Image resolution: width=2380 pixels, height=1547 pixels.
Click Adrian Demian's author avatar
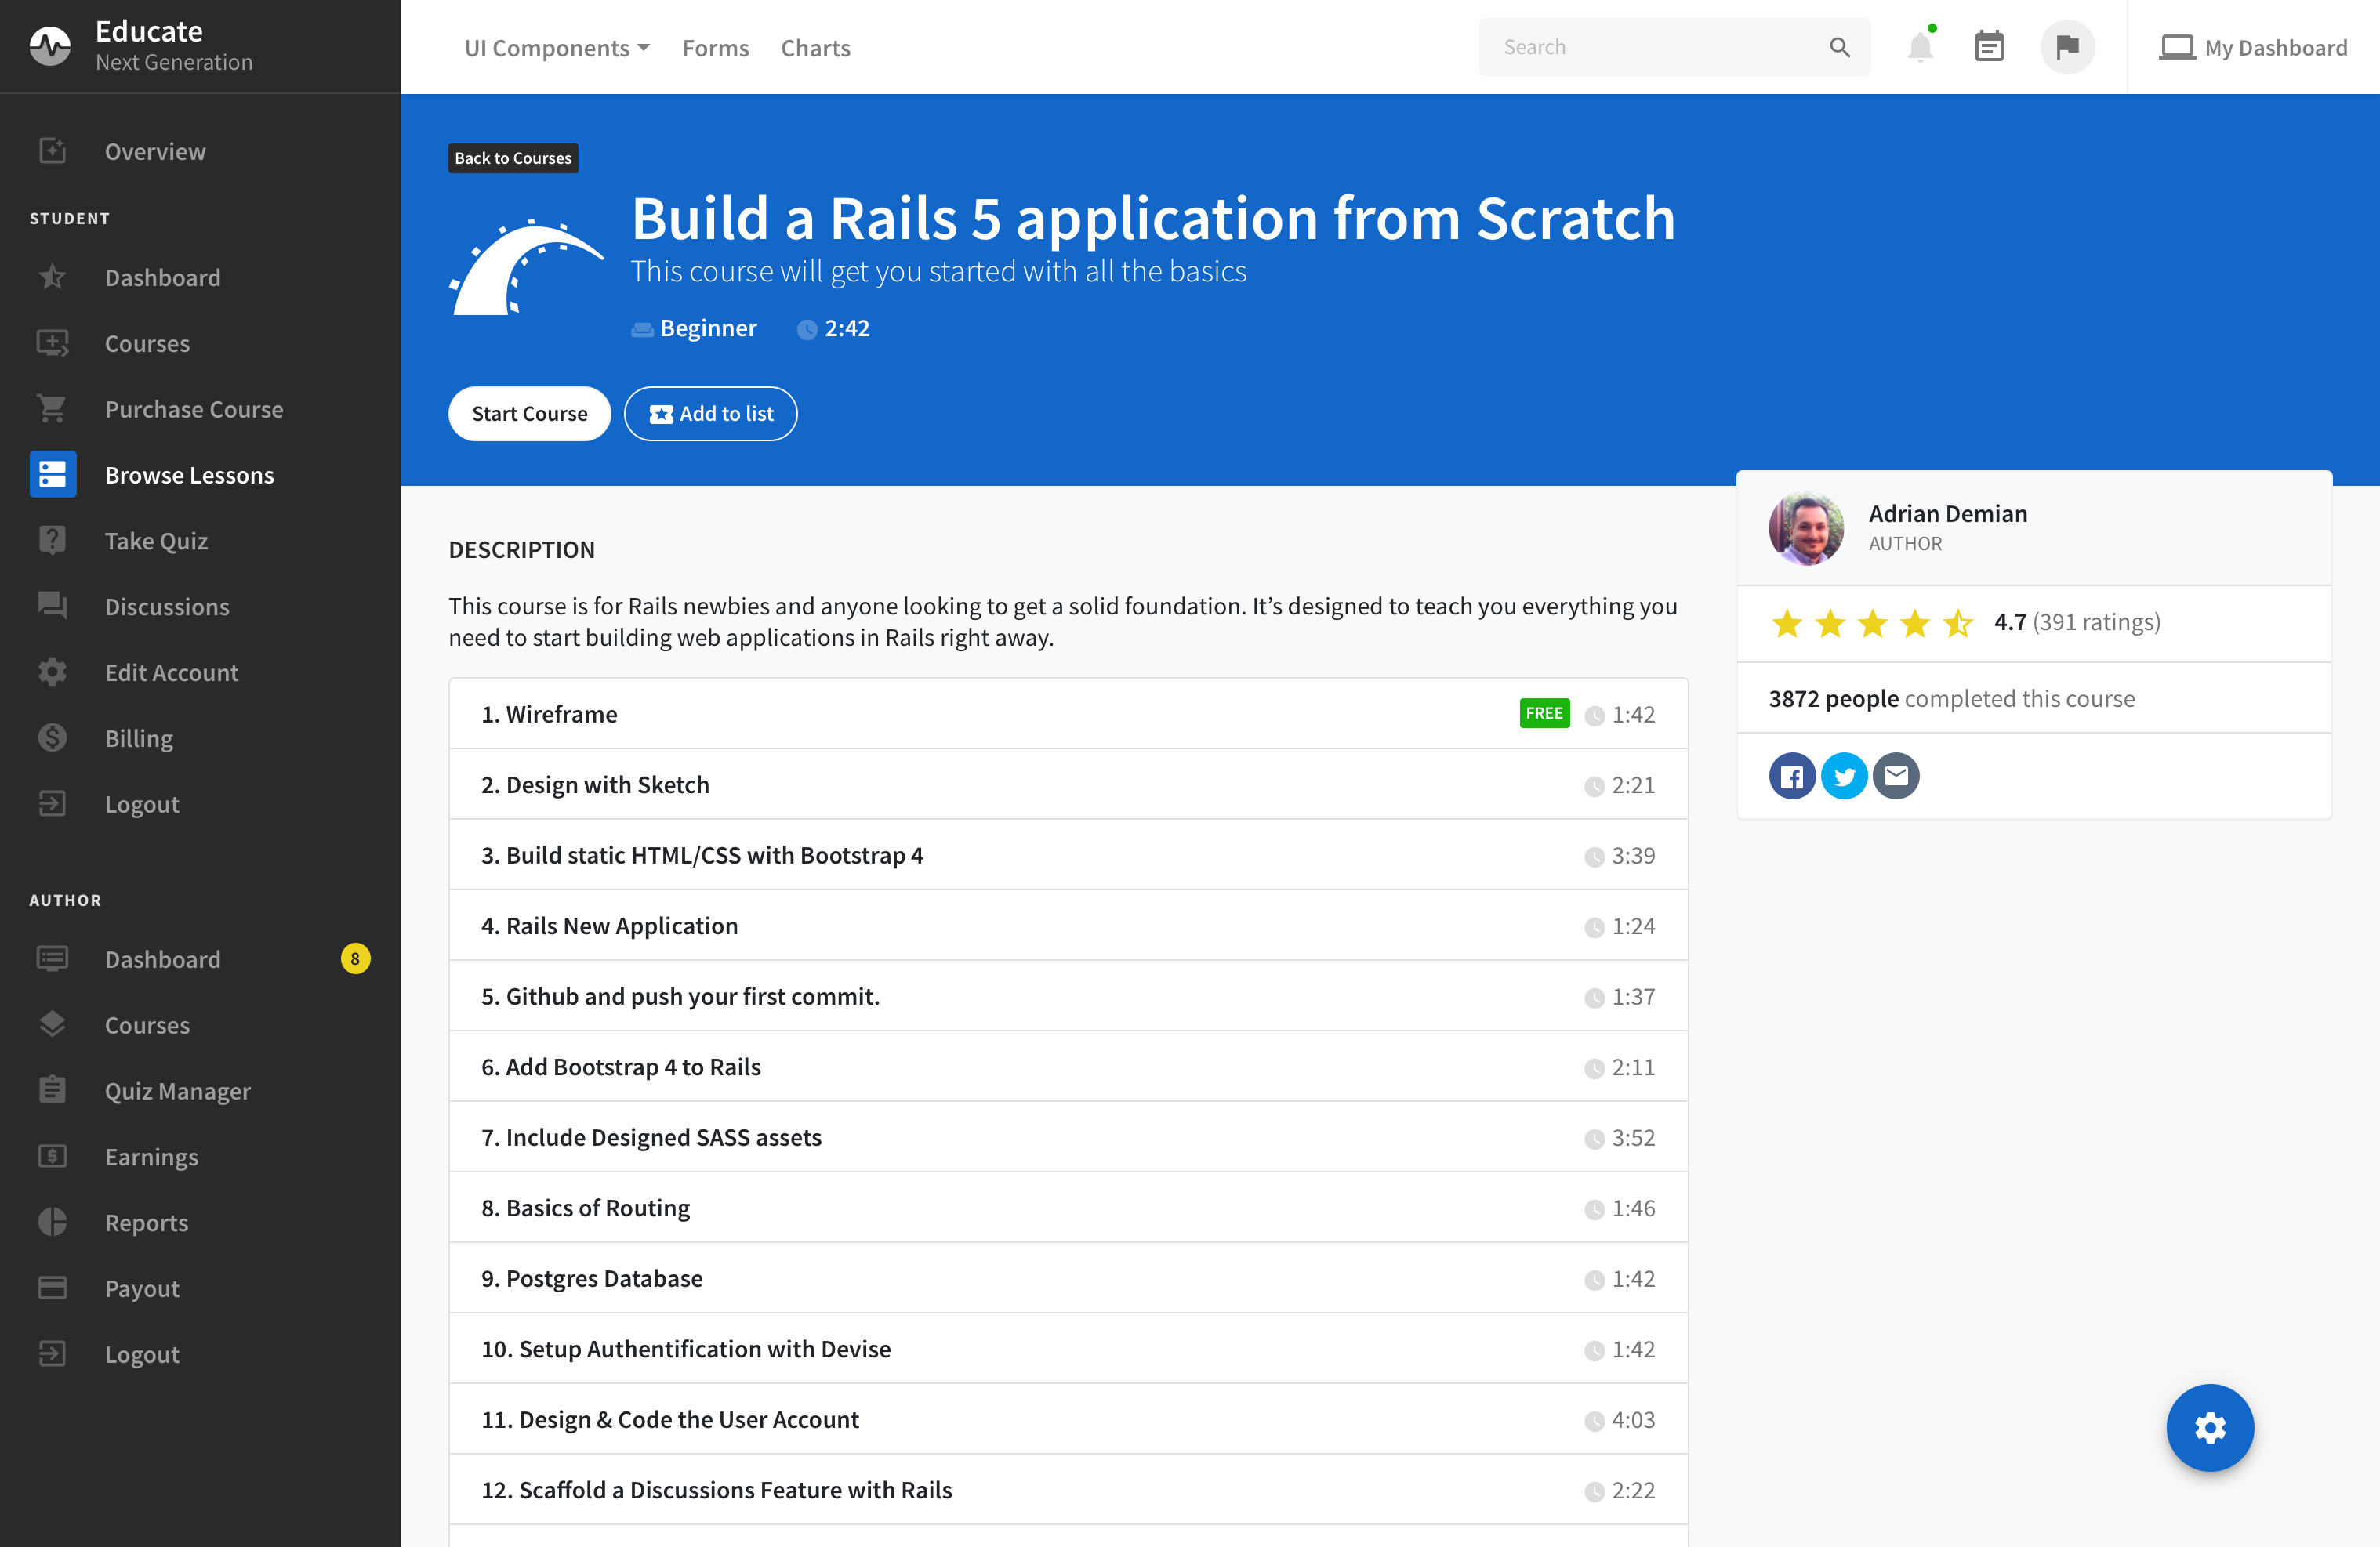[x=1806, y=528]
